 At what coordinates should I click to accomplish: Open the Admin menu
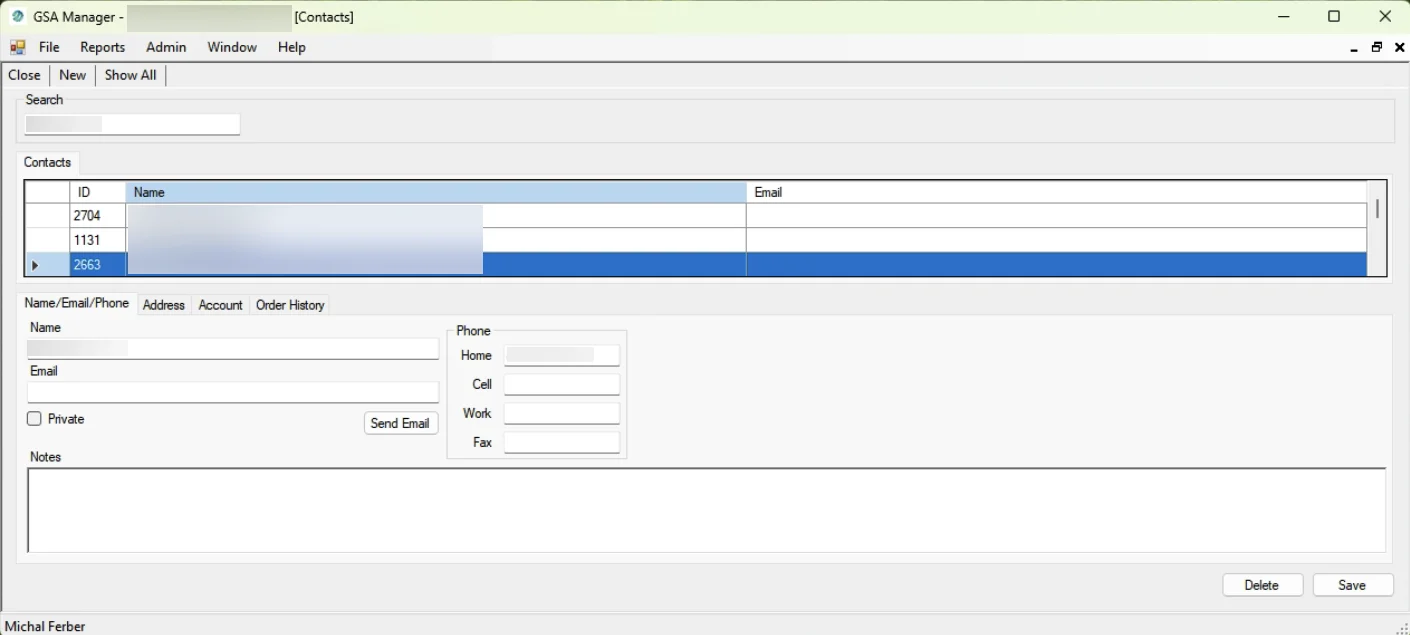(x=165, y=47)
